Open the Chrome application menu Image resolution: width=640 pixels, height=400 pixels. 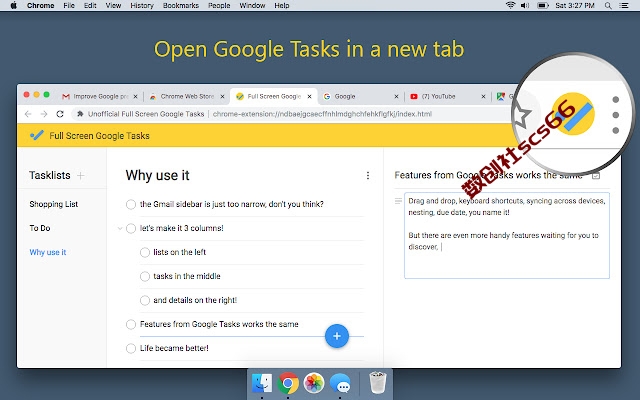40,5
